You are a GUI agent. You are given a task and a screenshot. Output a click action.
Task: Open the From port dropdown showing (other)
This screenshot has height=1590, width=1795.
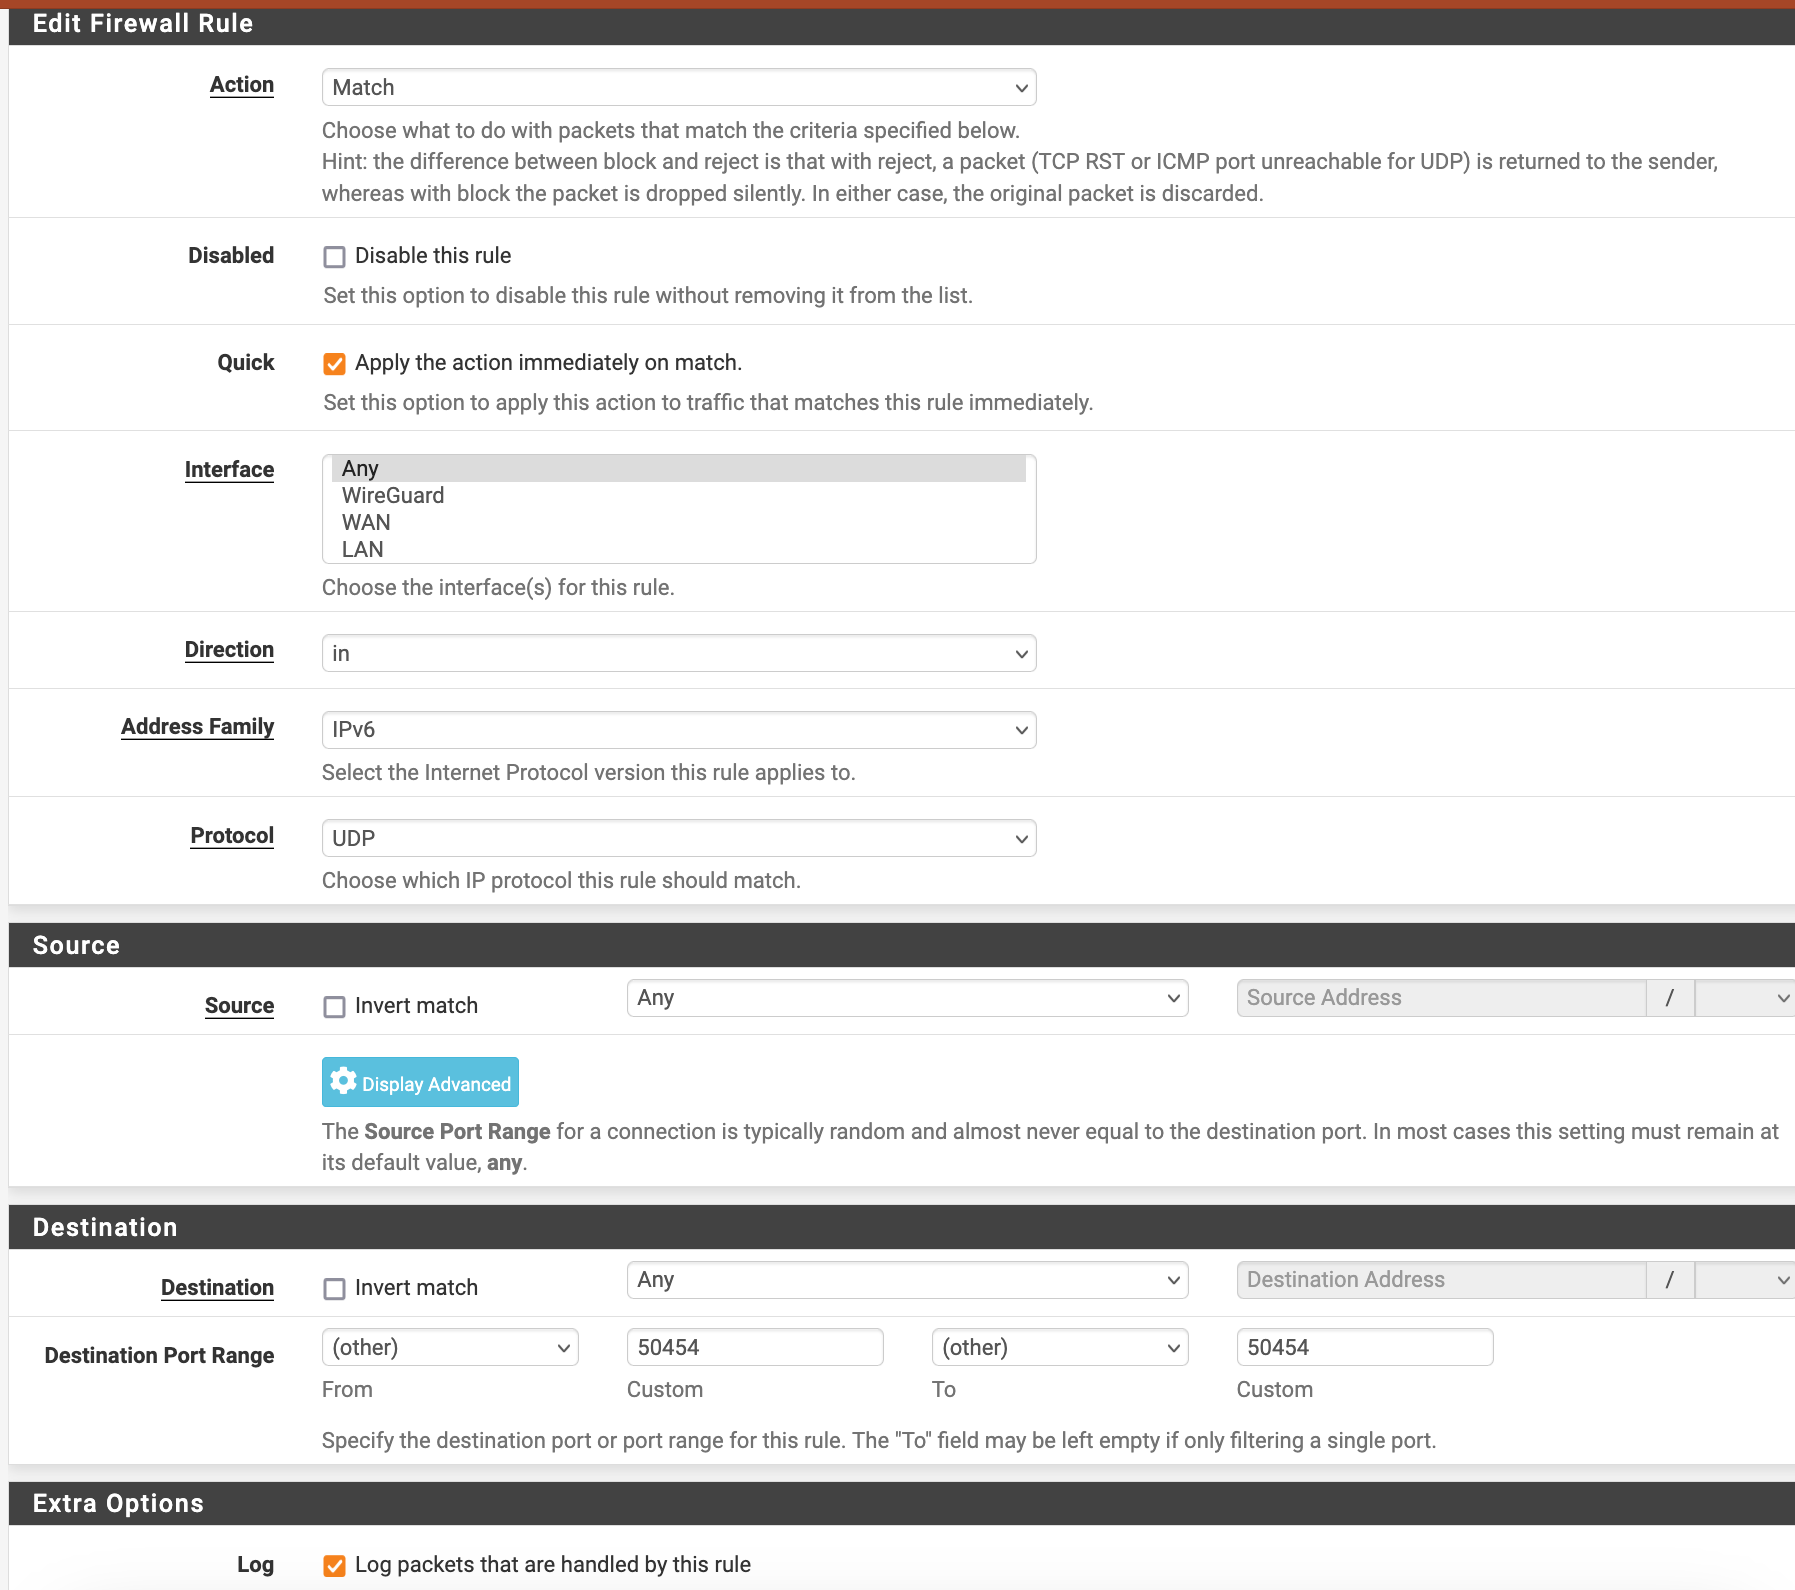coord(450,1347)
